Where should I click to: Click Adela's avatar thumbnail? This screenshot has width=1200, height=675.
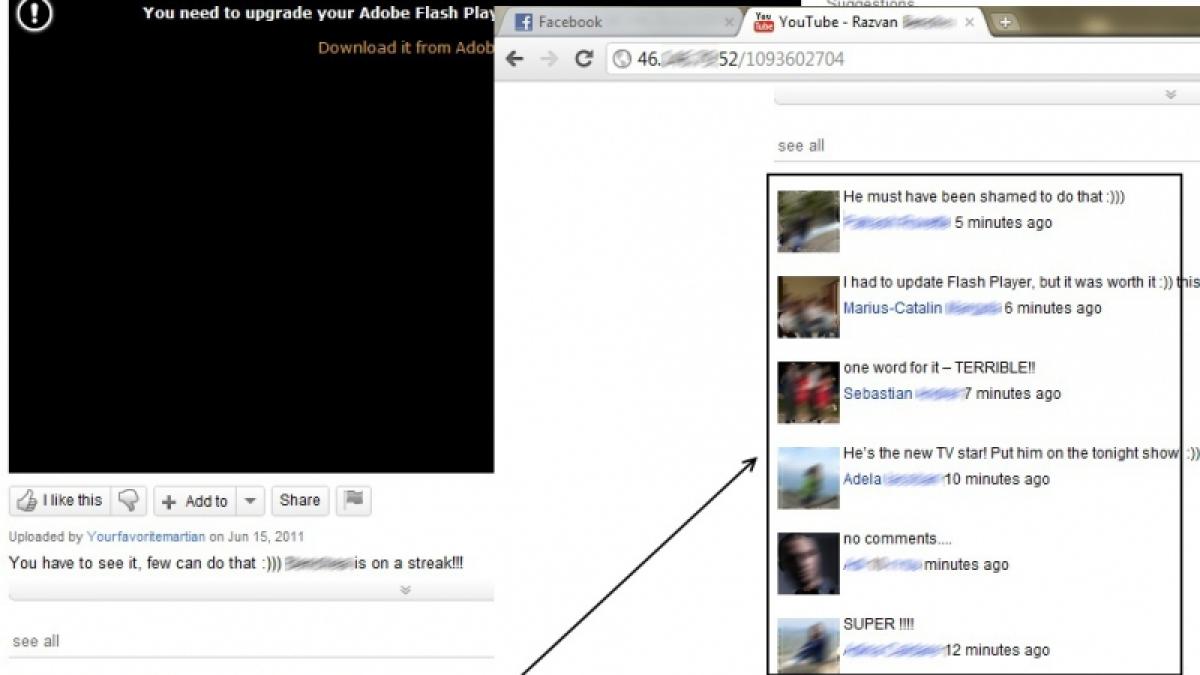808,478
